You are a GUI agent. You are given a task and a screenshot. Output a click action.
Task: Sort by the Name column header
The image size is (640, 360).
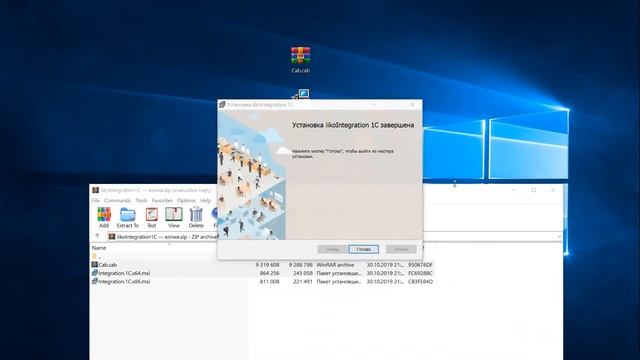coord(99,248)
